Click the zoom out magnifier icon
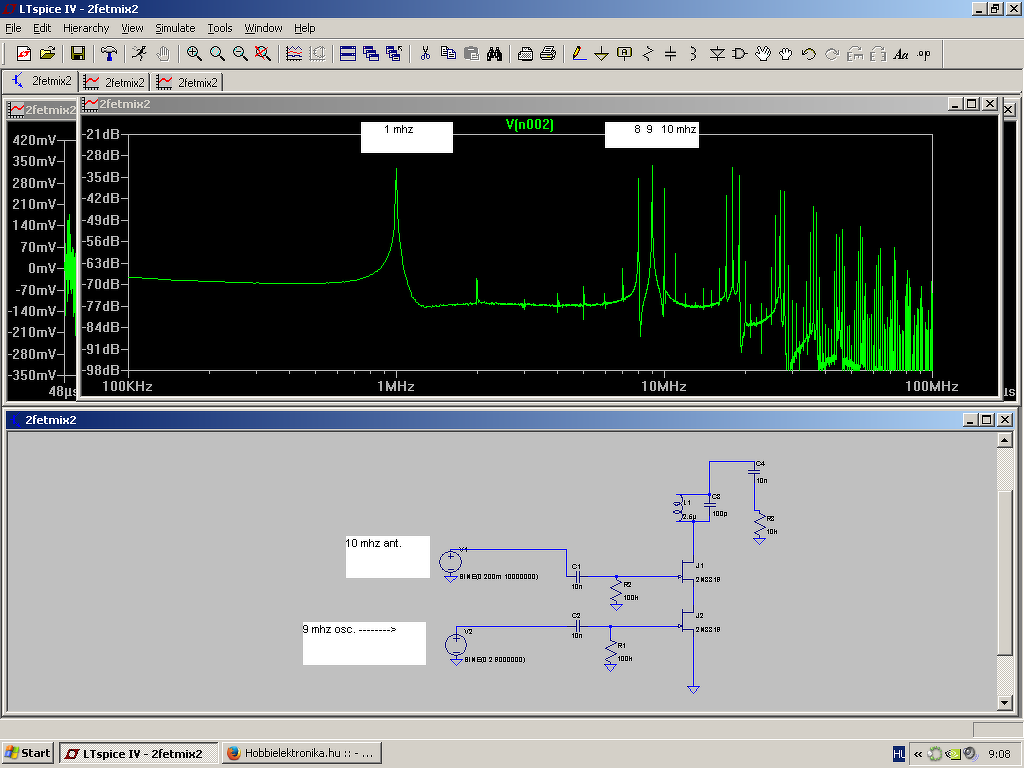1024x768 pixels. pos(240,54)
